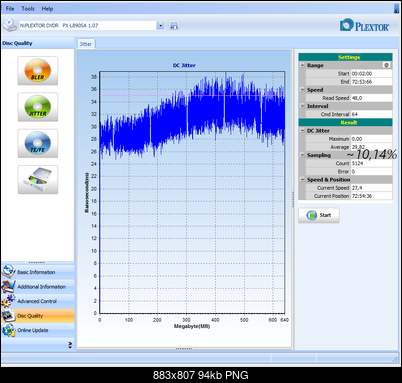402x383 pixels.
Task: Click the Cmd Interval value field
Action: click(x=371, y=114)
